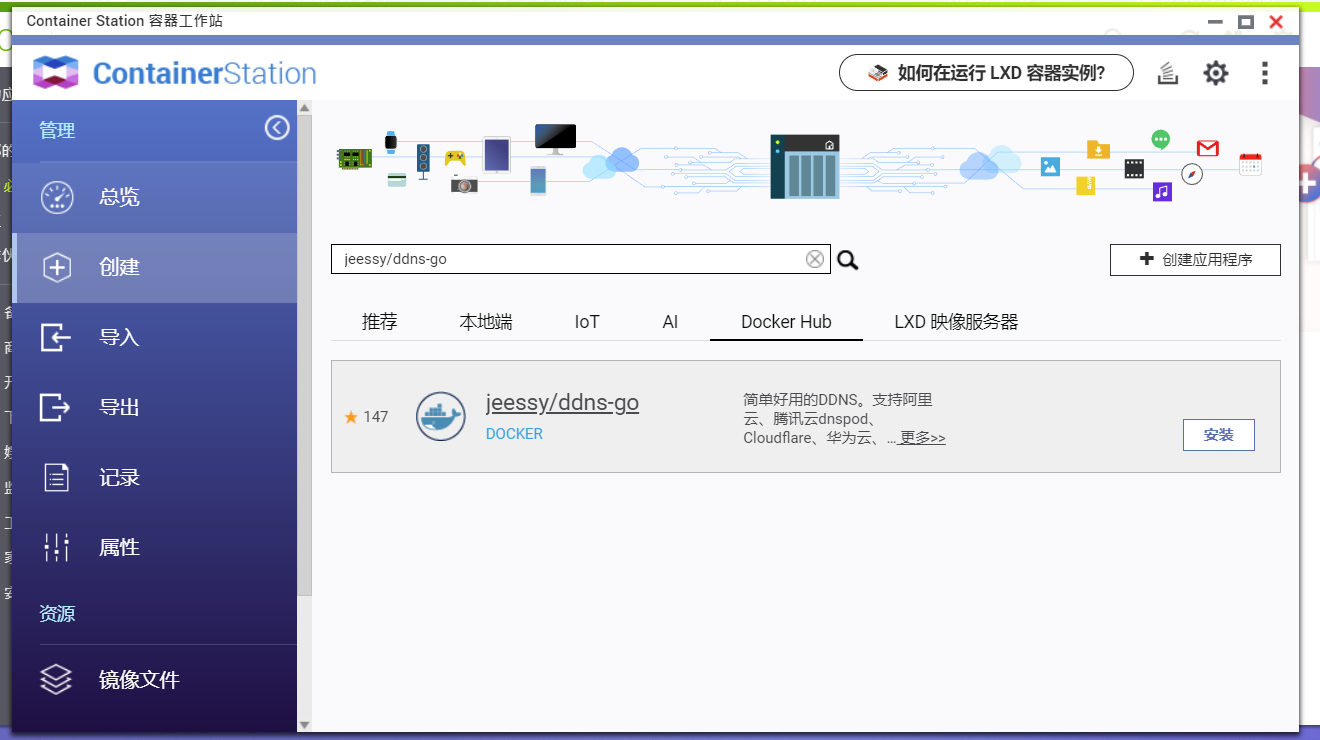This screenshot has height=740, width=1320.
Task: Click the 总览 gauge icon
Action: click(x=57, y=197)
